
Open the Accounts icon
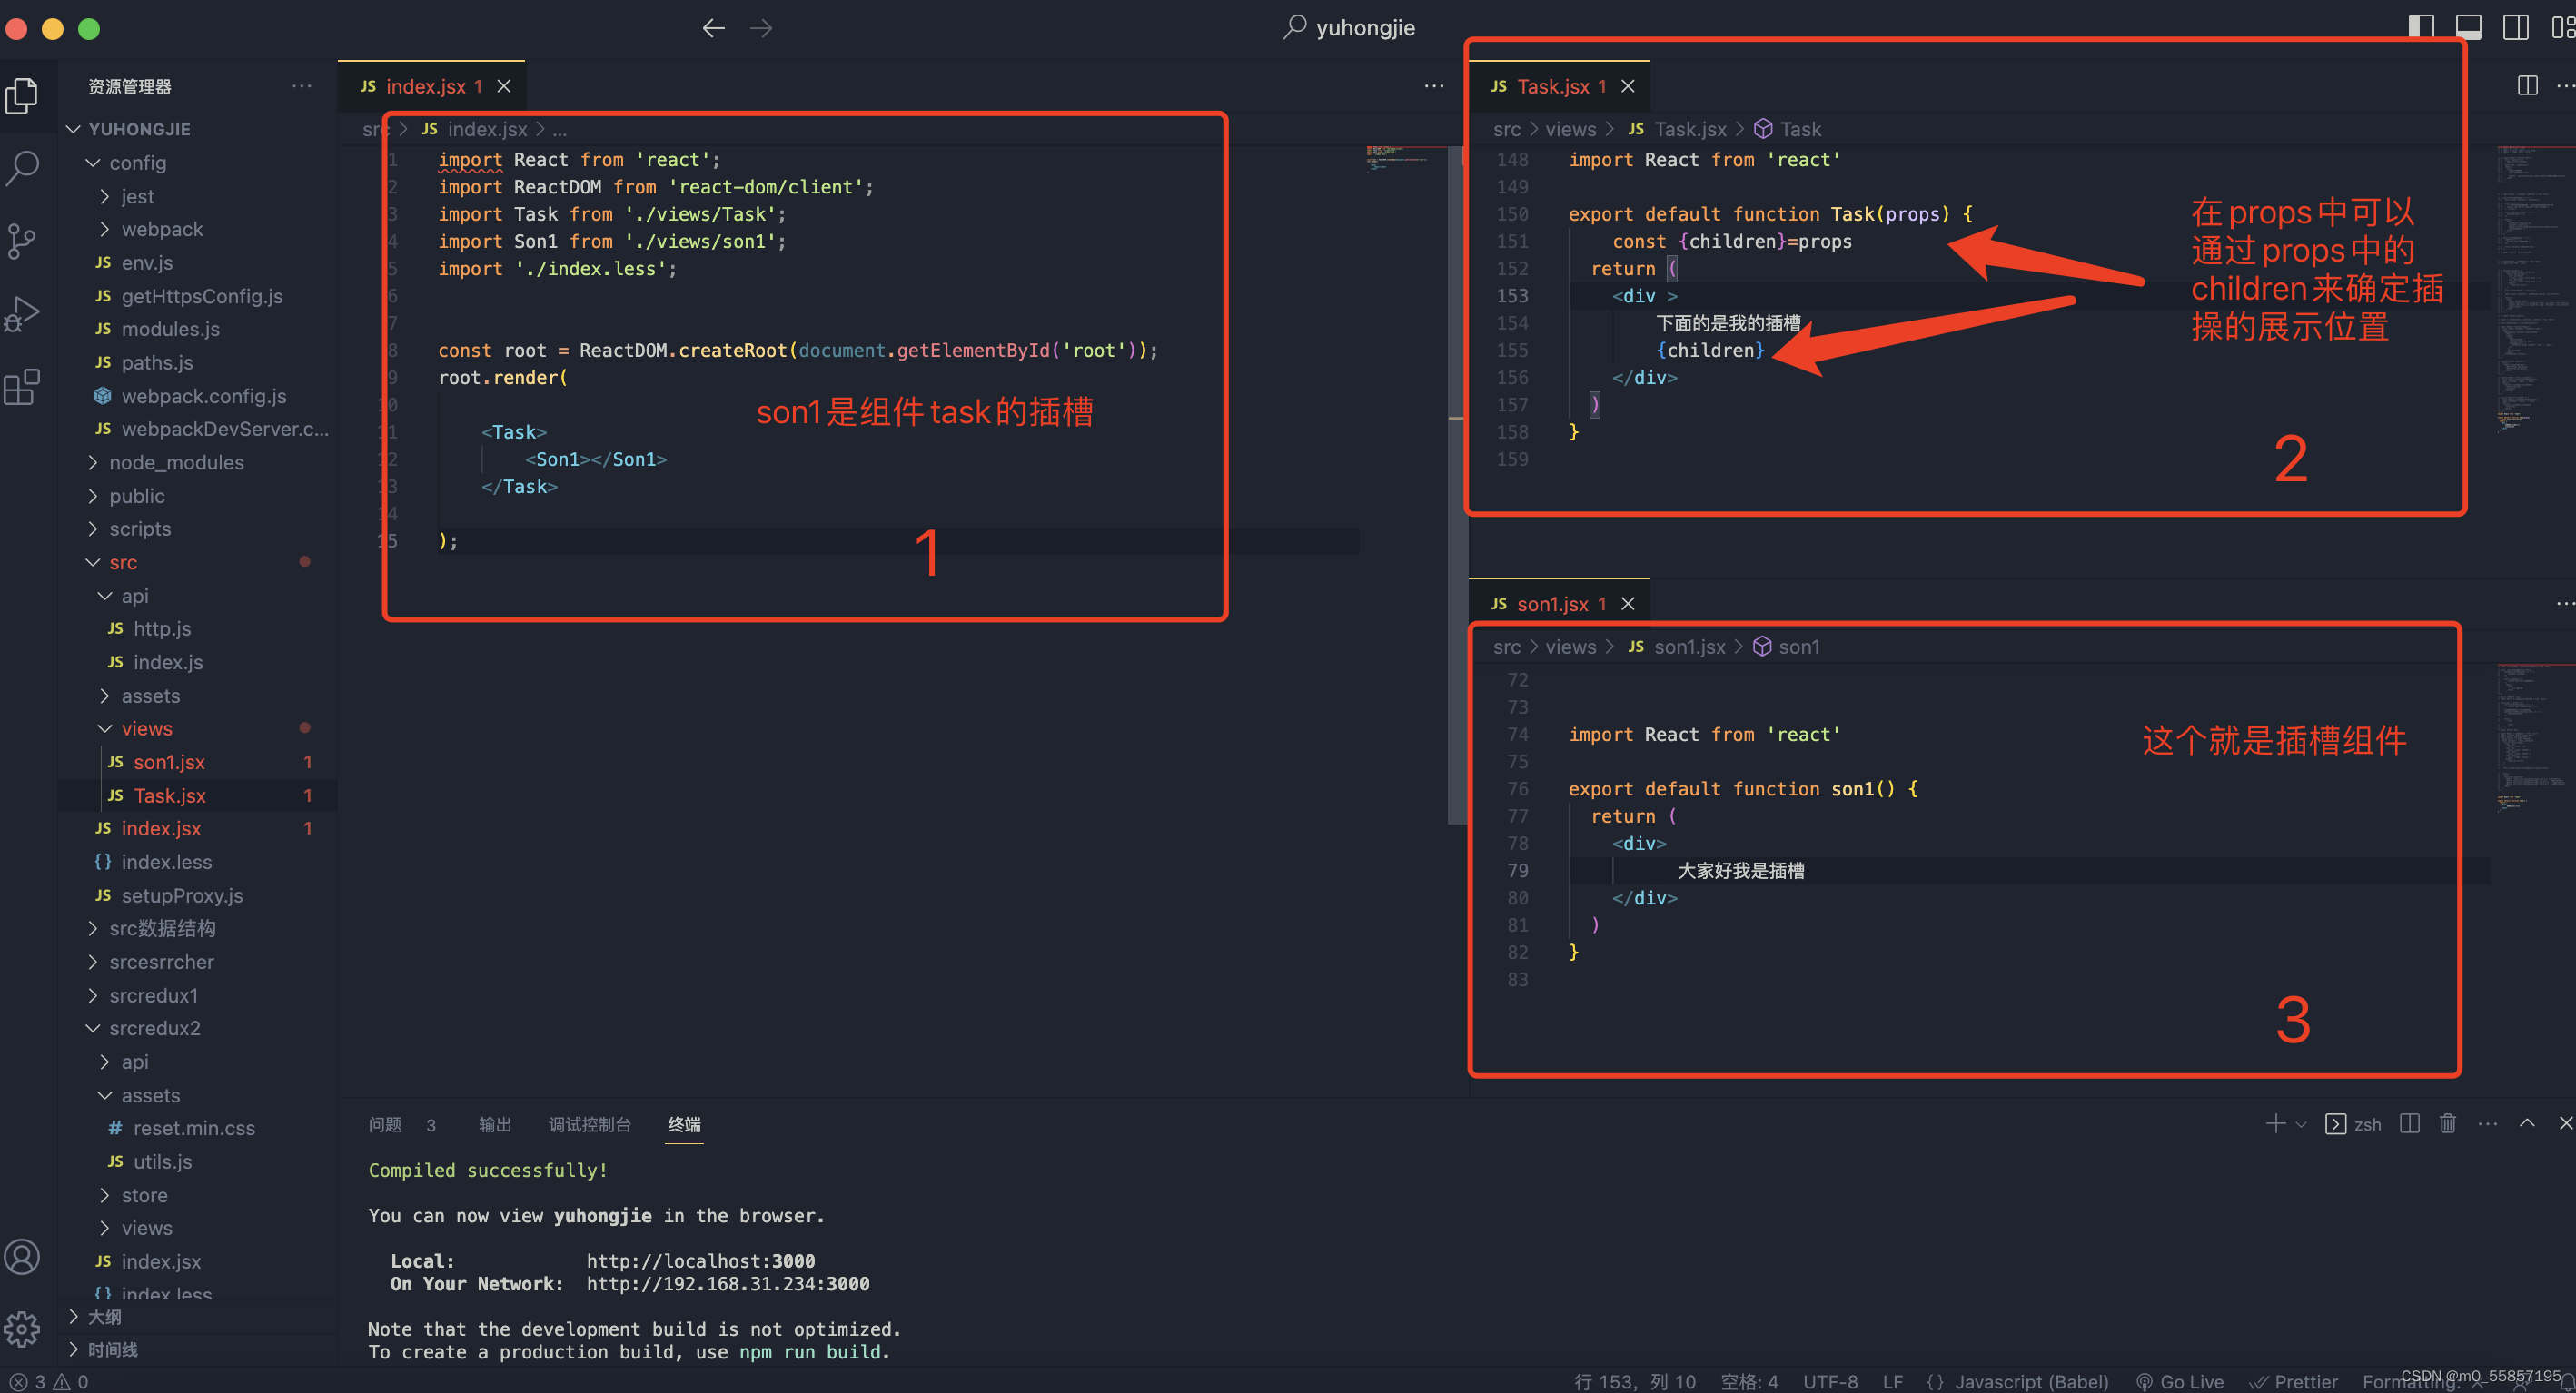(23, 1256)
